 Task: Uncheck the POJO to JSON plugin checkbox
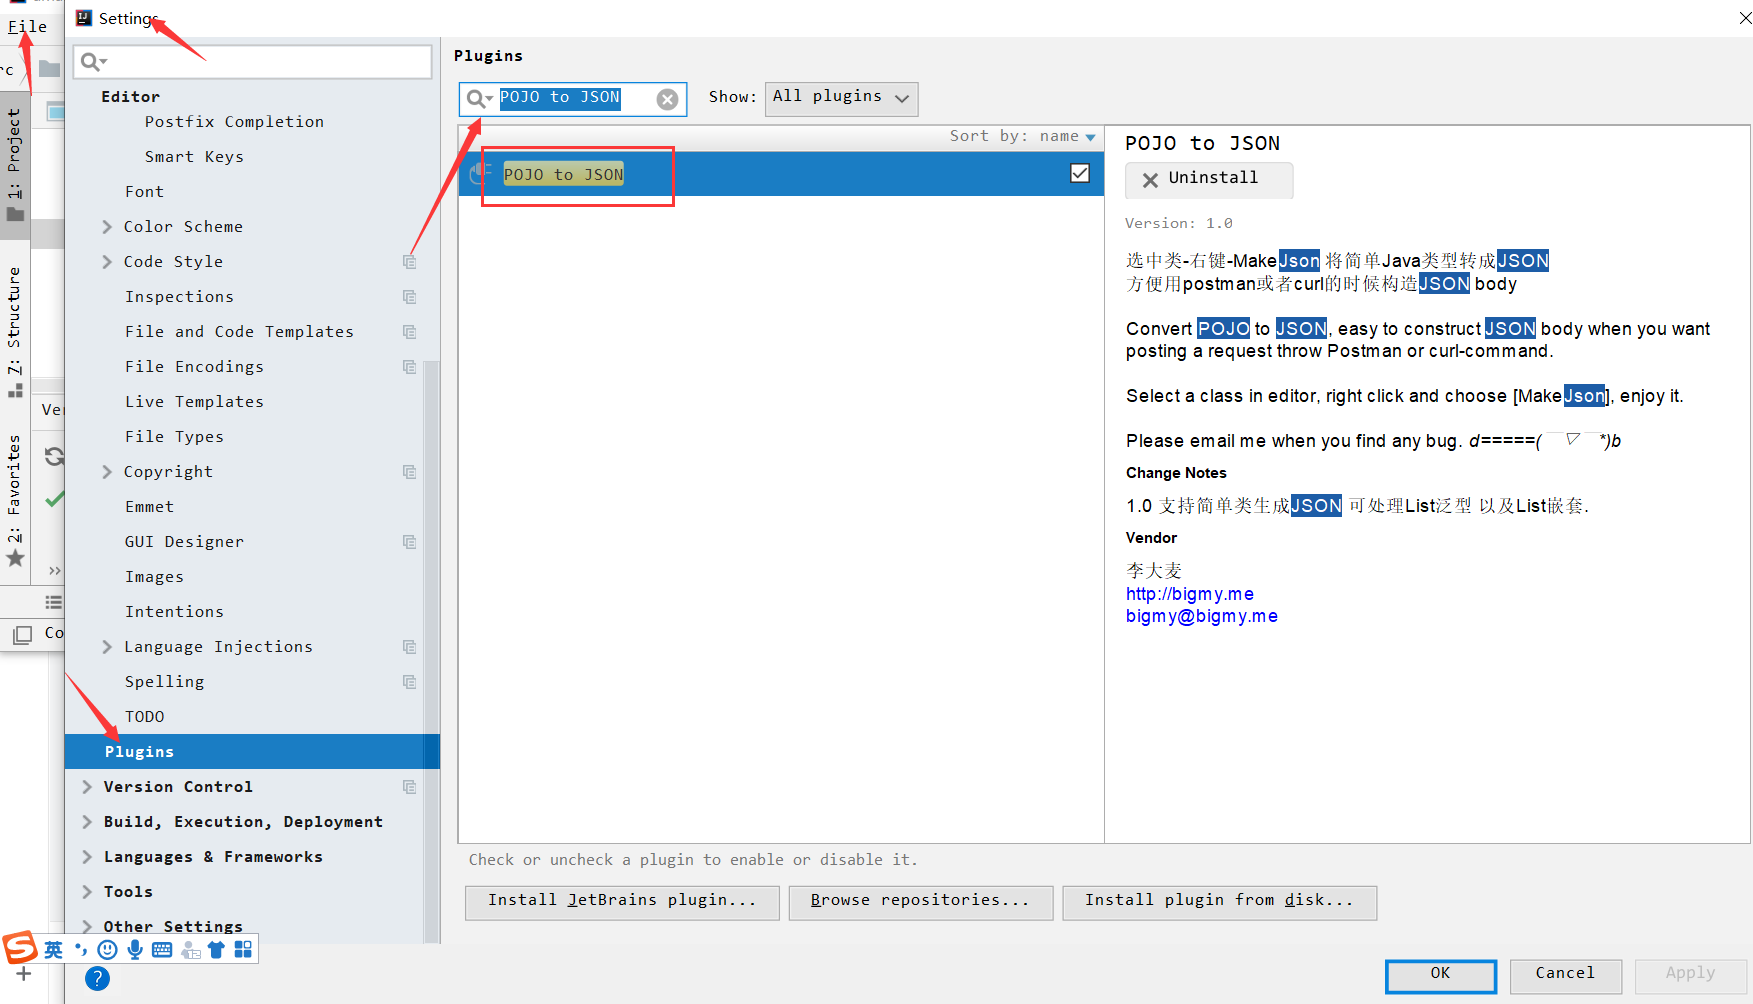pos(1079,172)
